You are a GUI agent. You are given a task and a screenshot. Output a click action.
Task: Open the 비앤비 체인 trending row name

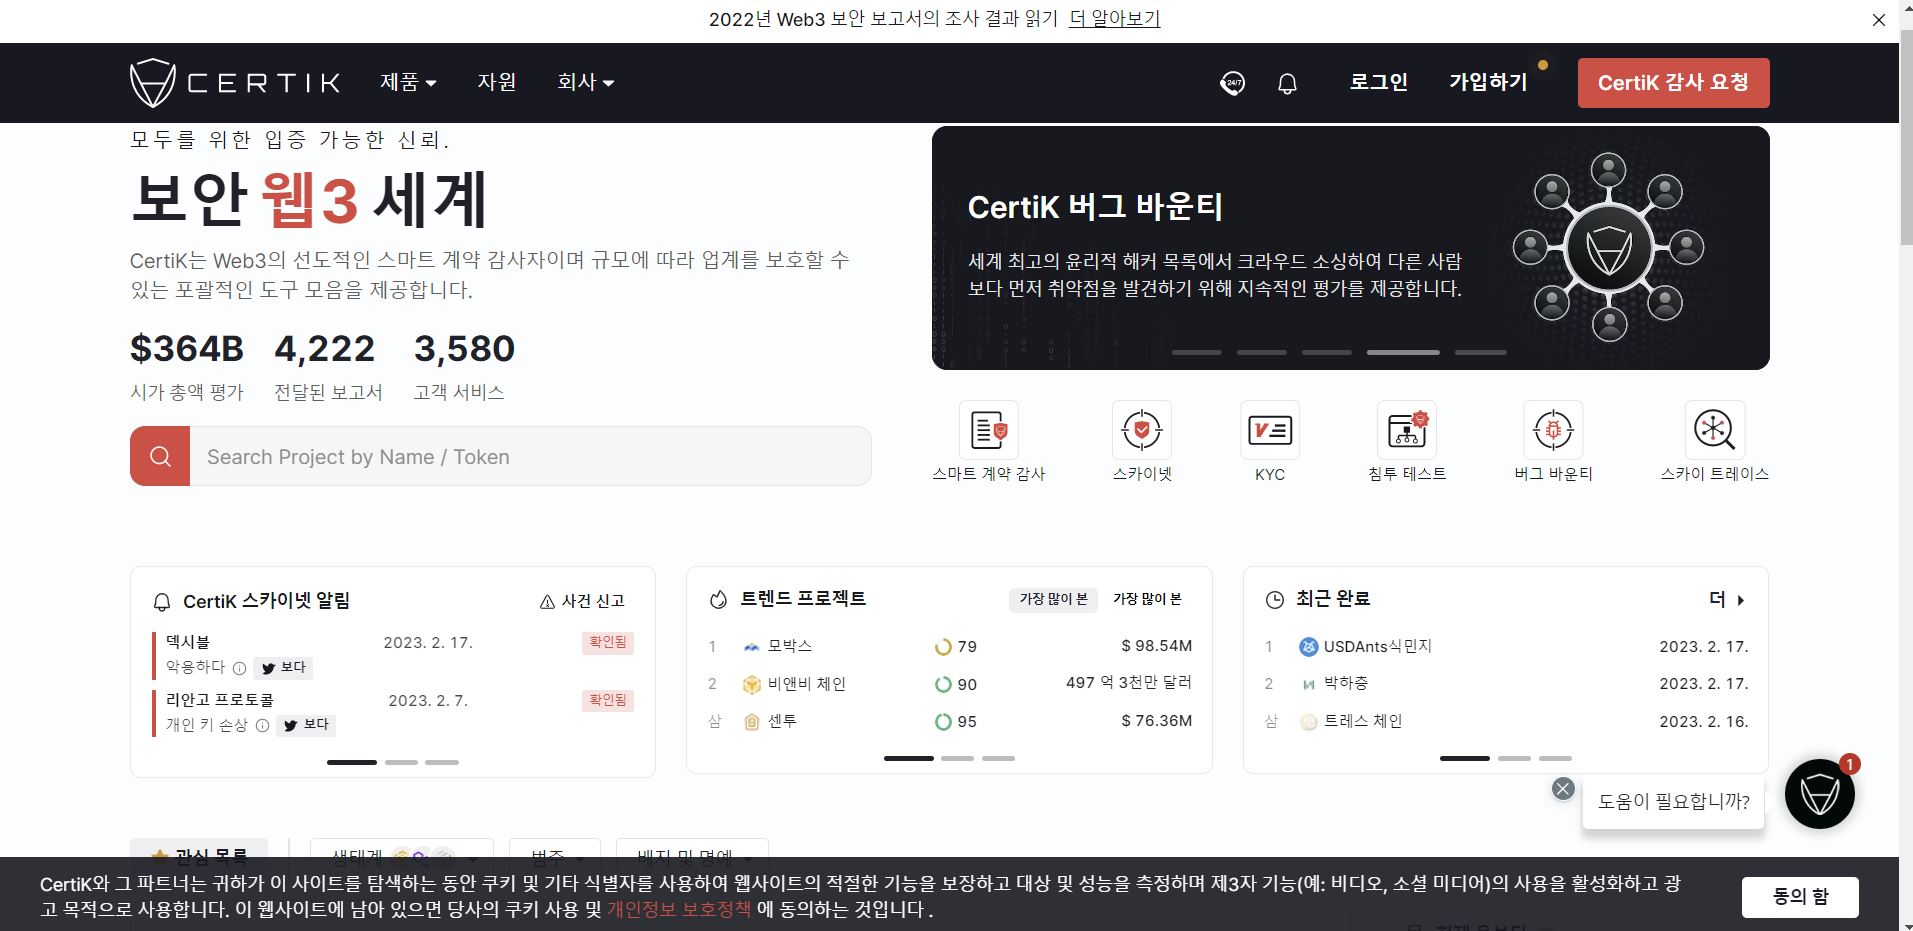point(807,684)
